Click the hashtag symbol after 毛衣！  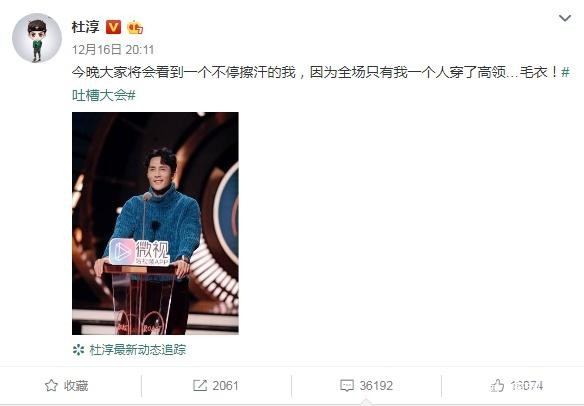(565, 72)
